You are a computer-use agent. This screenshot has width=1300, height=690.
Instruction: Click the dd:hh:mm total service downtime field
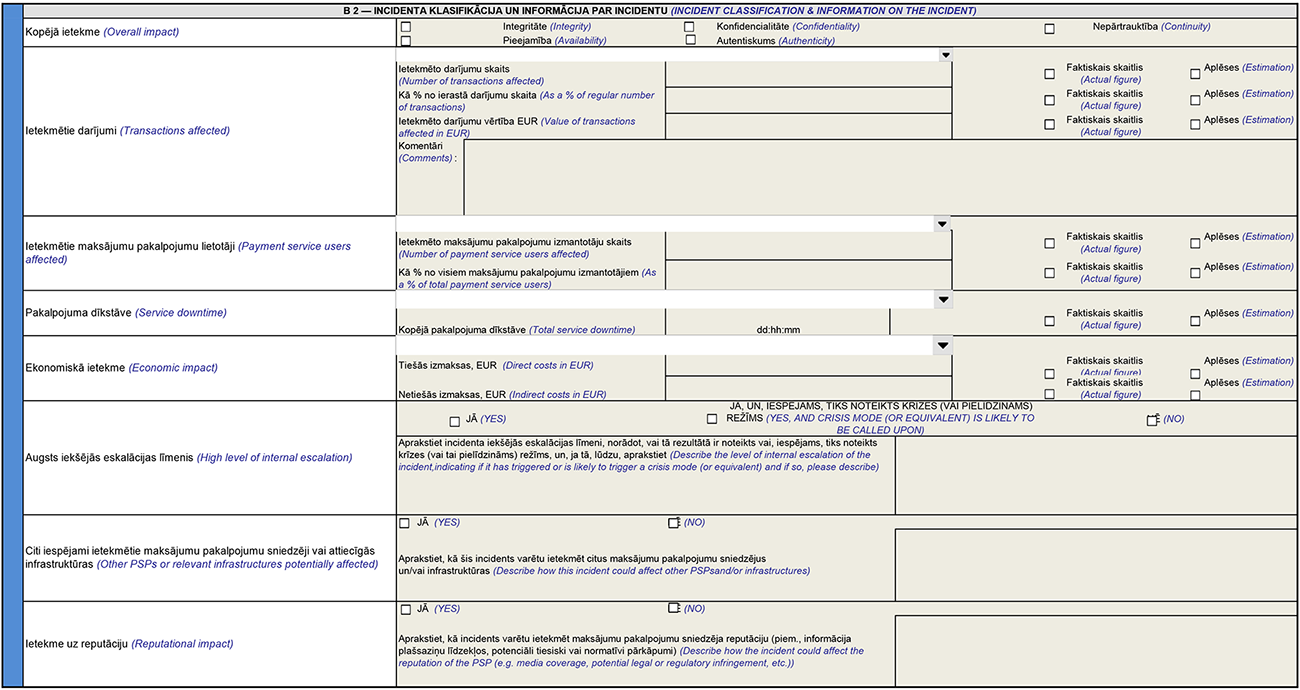777,323
